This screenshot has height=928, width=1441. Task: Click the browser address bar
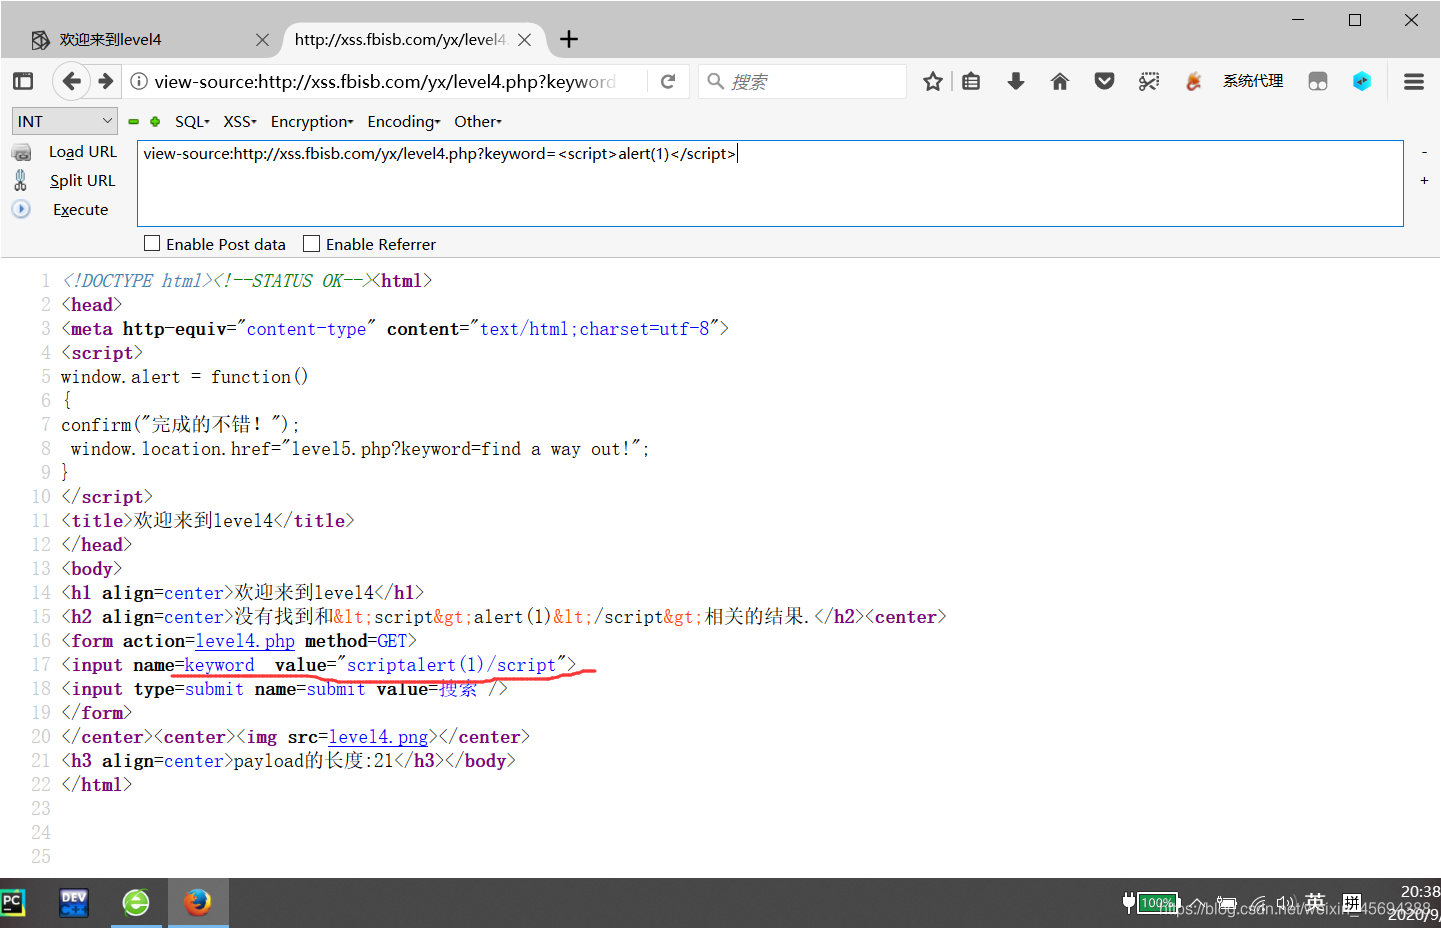(385, 81)
